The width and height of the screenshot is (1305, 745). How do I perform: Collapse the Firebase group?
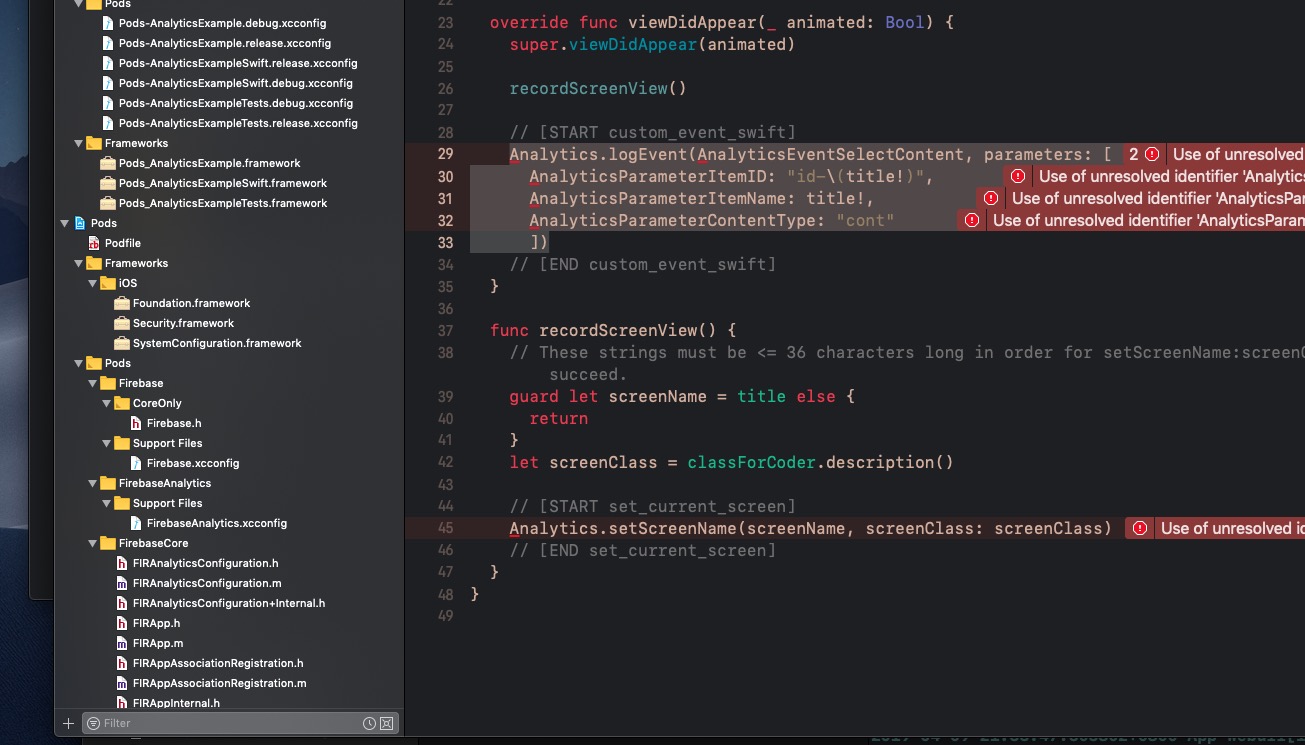(x=91, y=383)
